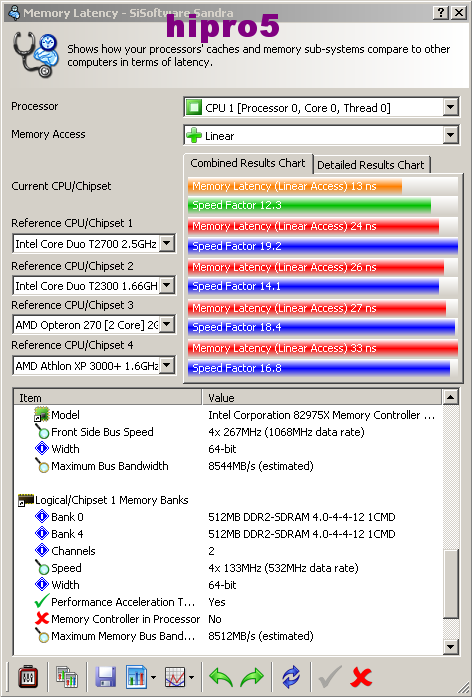This screenshot has width=472, height=697.
Task: Open line graph icon dropdown arrow
Action: 192,677
